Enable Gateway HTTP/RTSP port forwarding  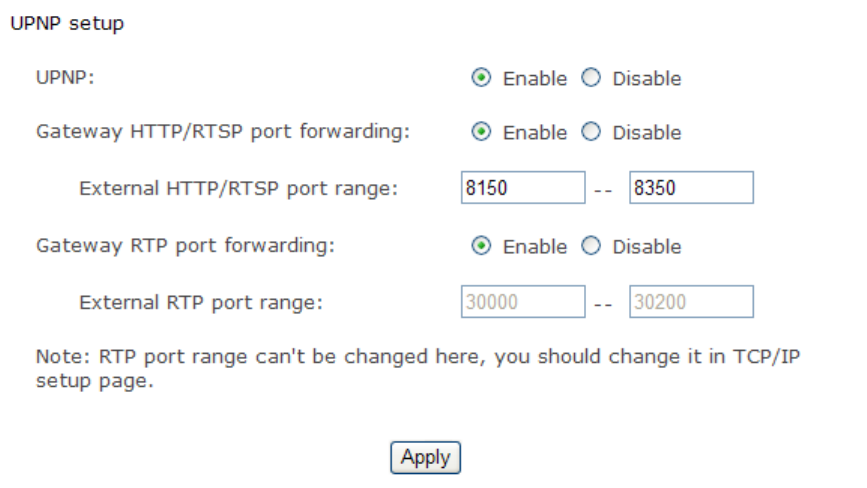[481, 133]
